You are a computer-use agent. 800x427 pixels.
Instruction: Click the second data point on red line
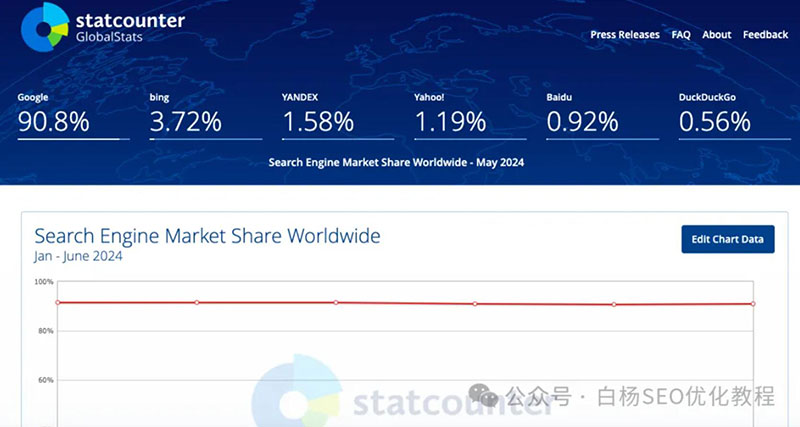point(197,303)
